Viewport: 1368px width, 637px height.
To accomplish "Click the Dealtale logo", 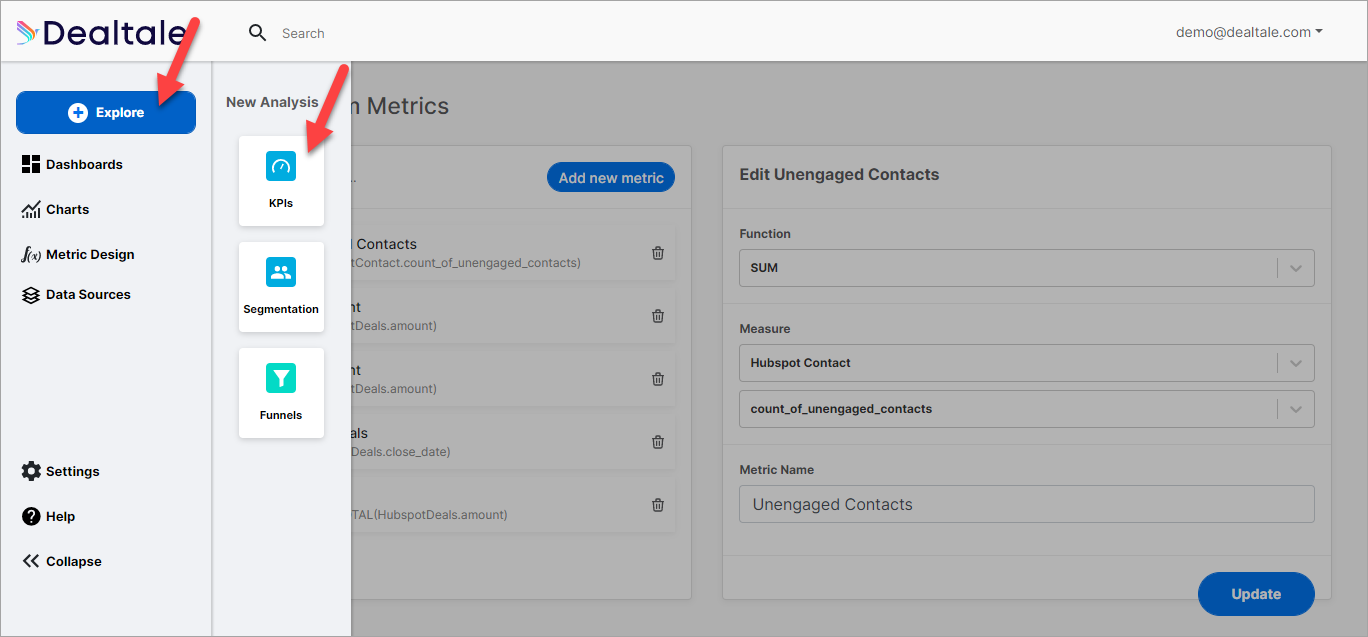I will point(100,33).
